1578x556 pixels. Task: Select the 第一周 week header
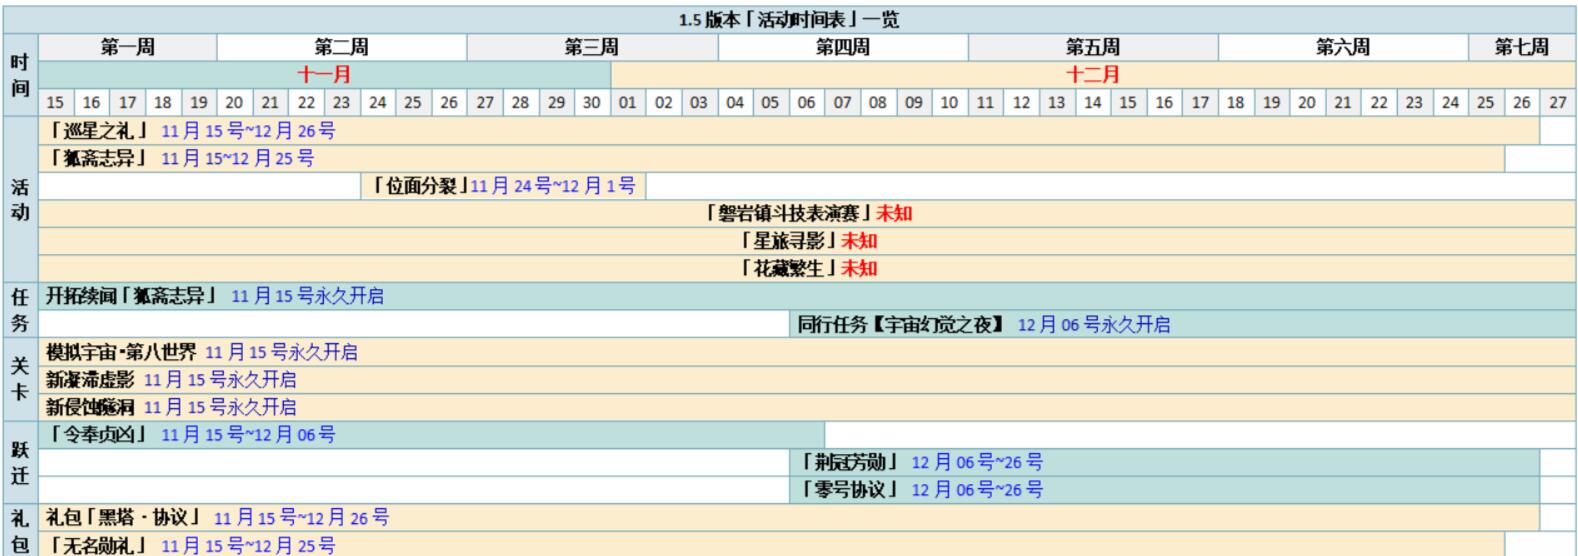pos(127,47)
